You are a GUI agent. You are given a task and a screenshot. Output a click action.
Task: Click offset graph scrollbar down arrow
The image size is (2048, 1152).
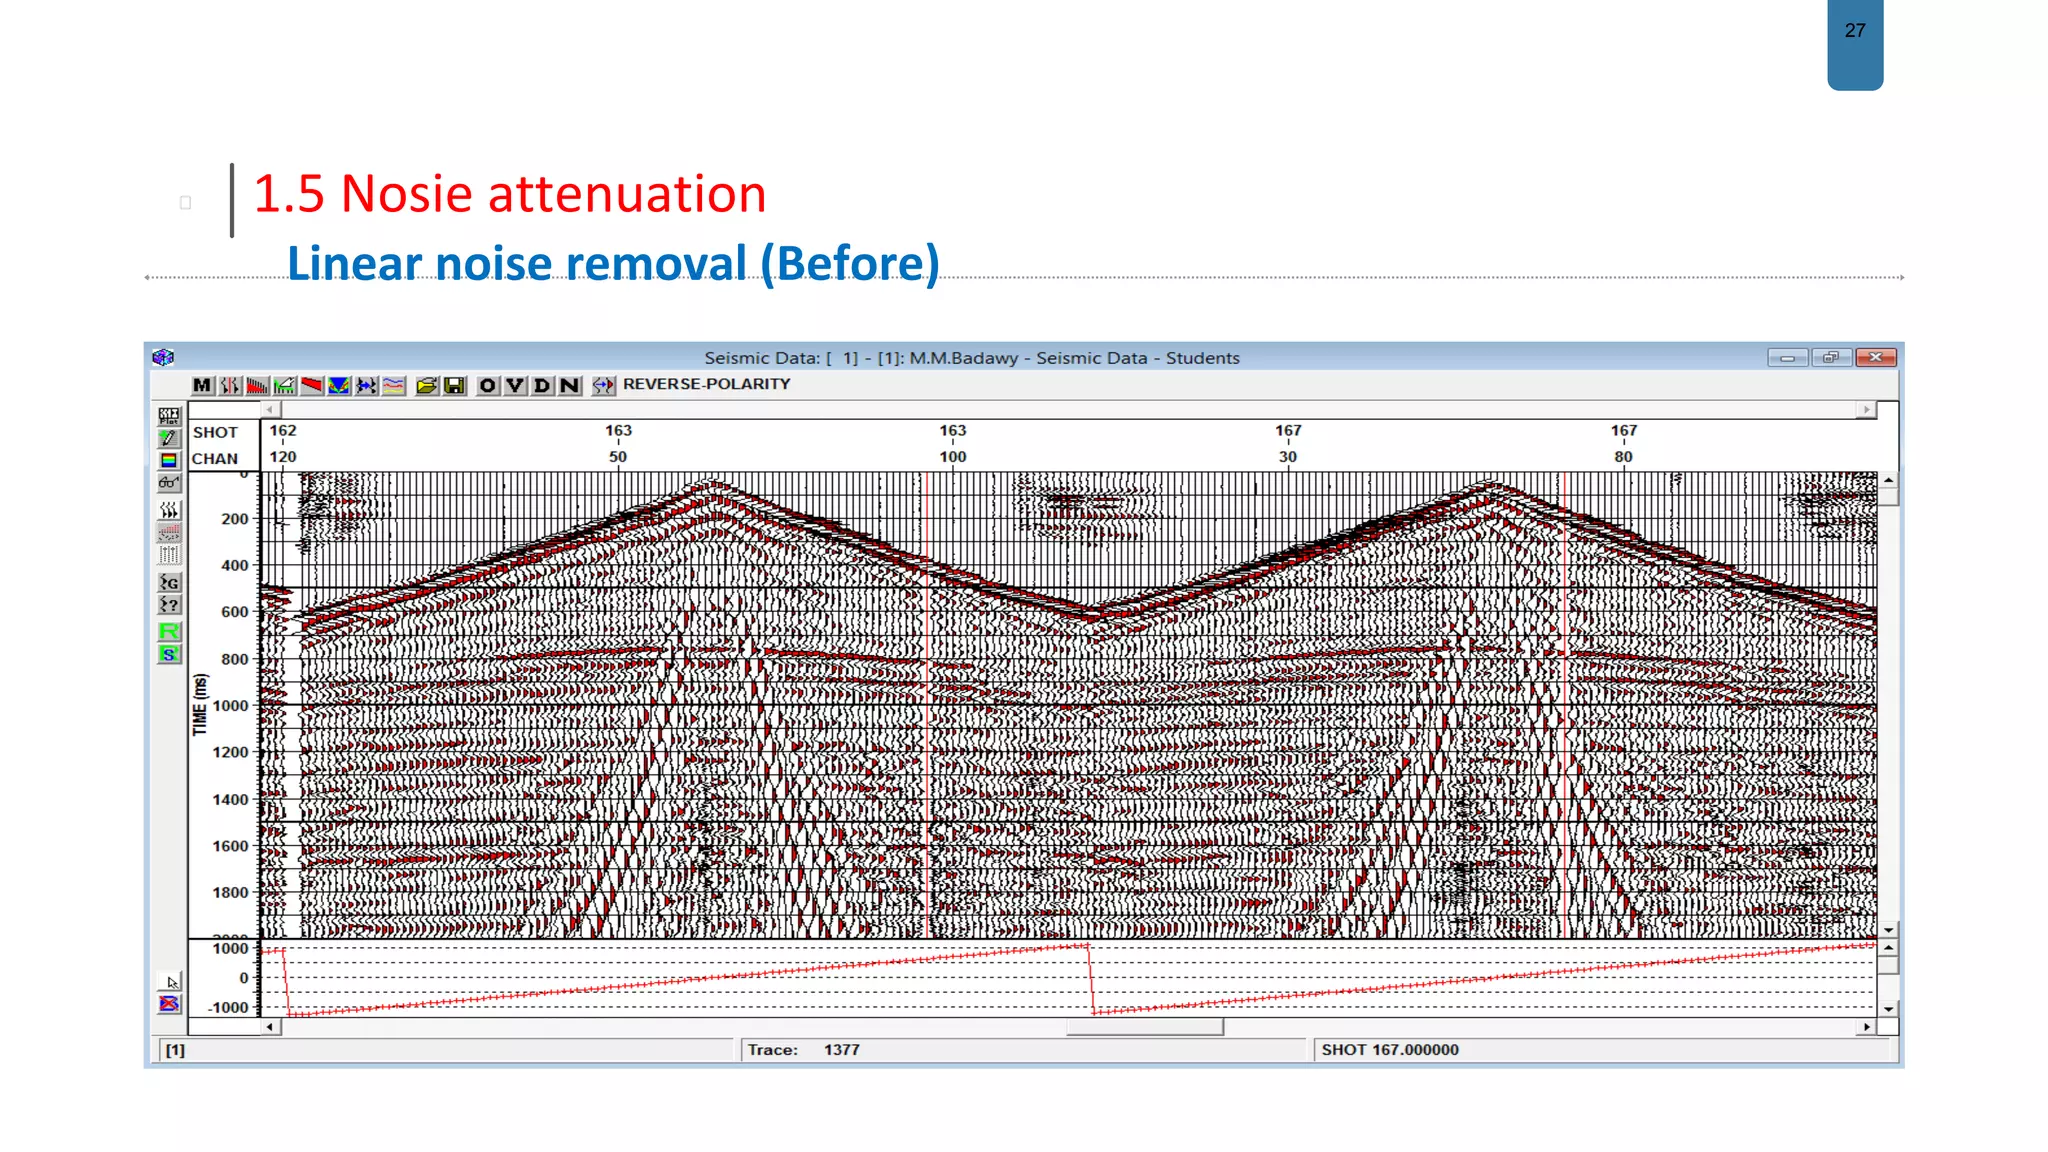pyautogui.click(x=1888, y=1009)
